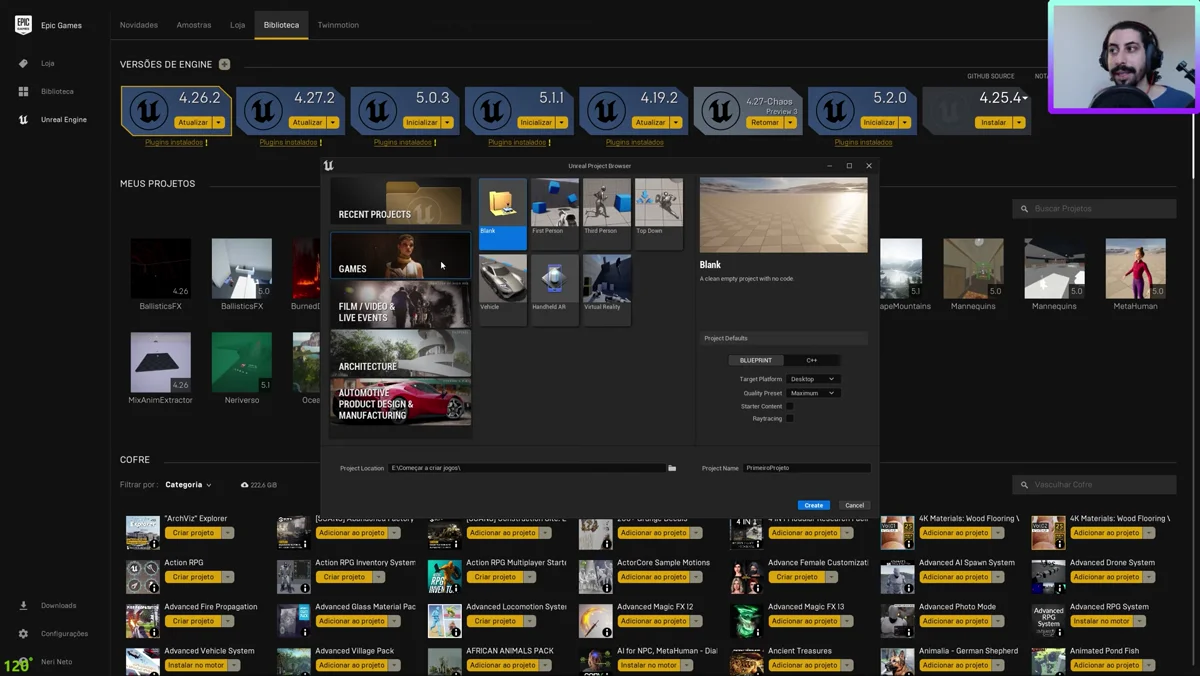Switch to the Novidades tab

coord(139,25)
